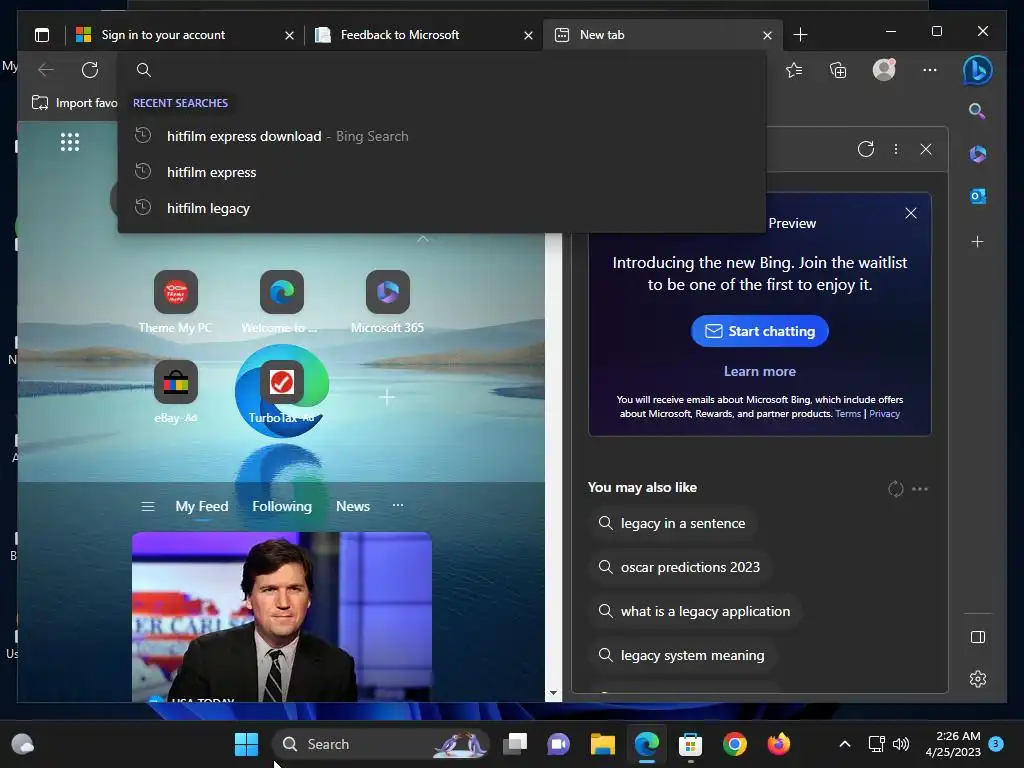The width and height of the screenshot is (1024, 768).
Task: Open the Microsoft 365 quick link tile
Action: coord(387,292)
